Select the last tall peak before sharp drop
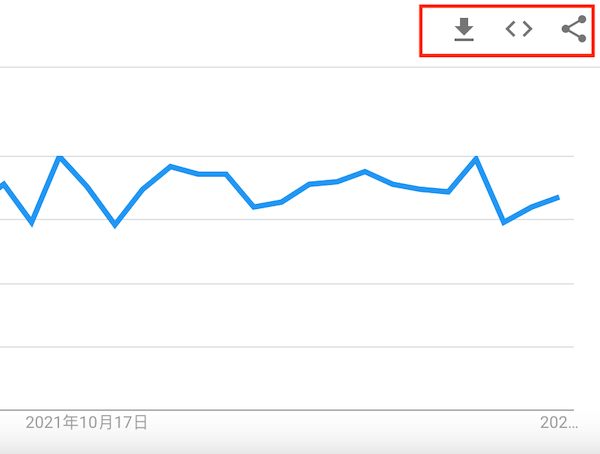 476,158
